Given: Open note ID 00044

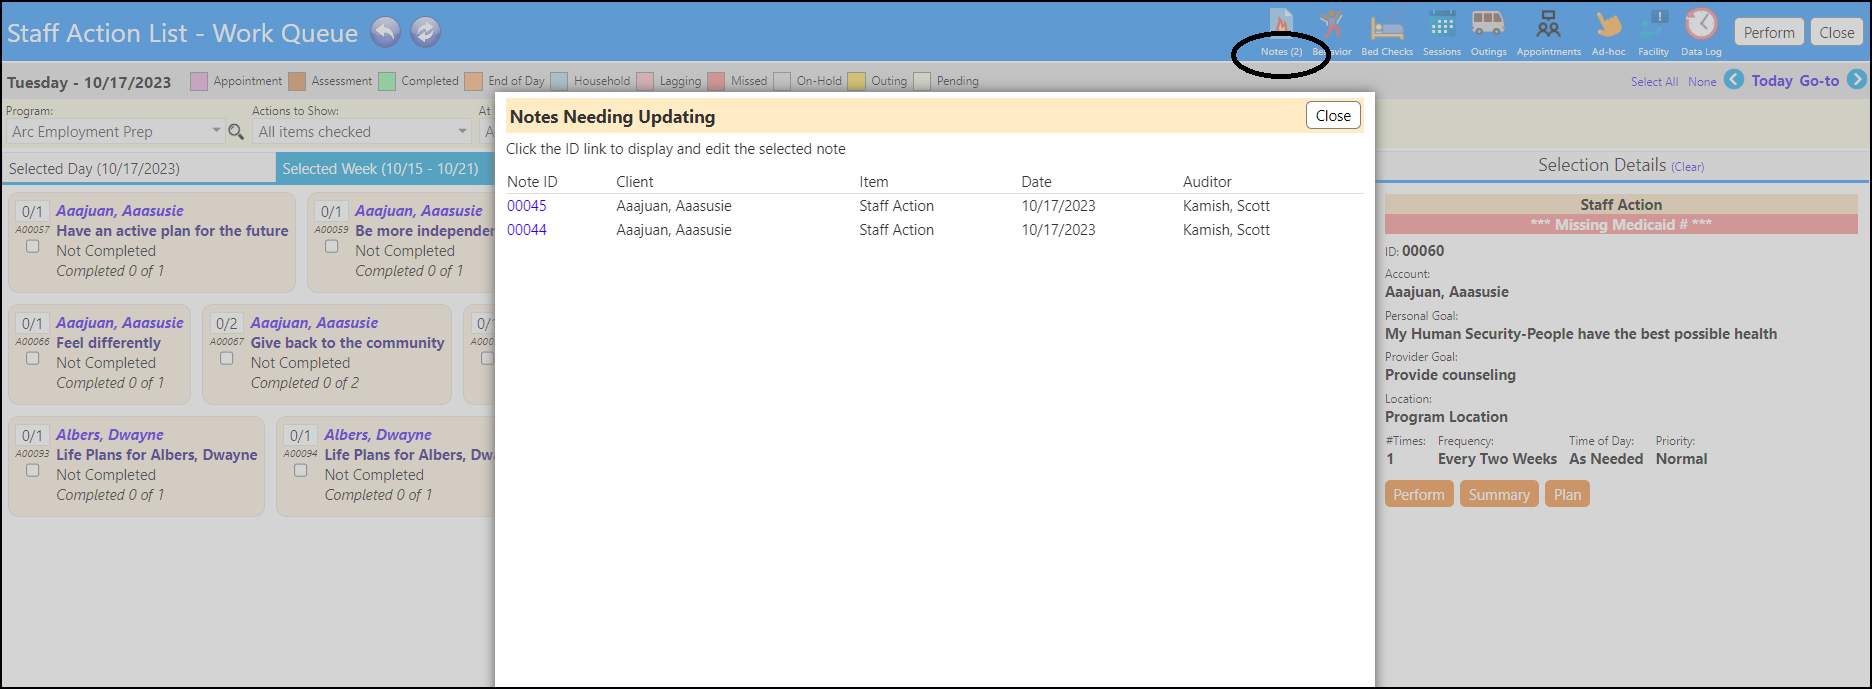Looking at the screenshot, I should click(527, 230).
